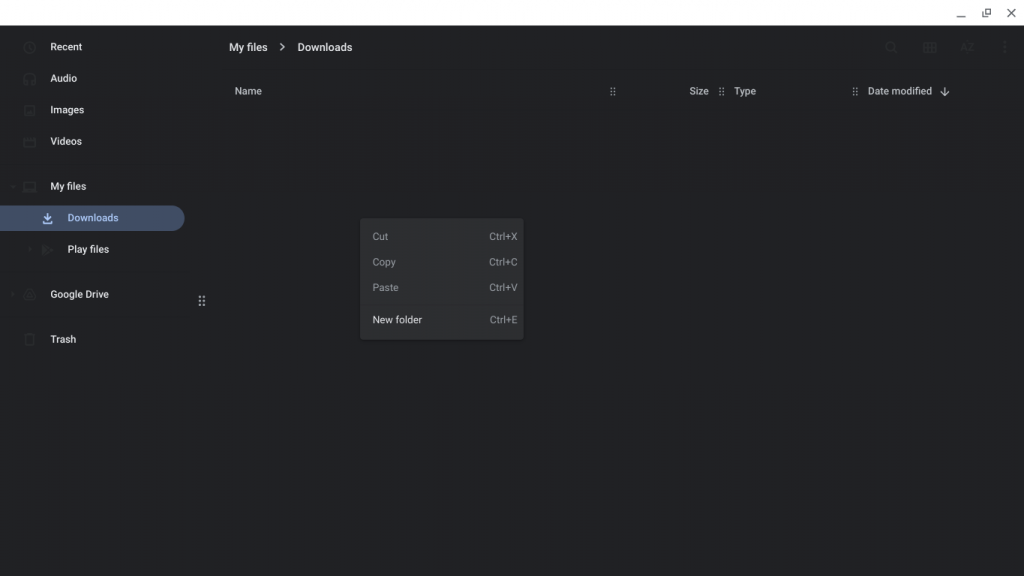Collapse the My files tree arrow

click(x=12, y=187)
